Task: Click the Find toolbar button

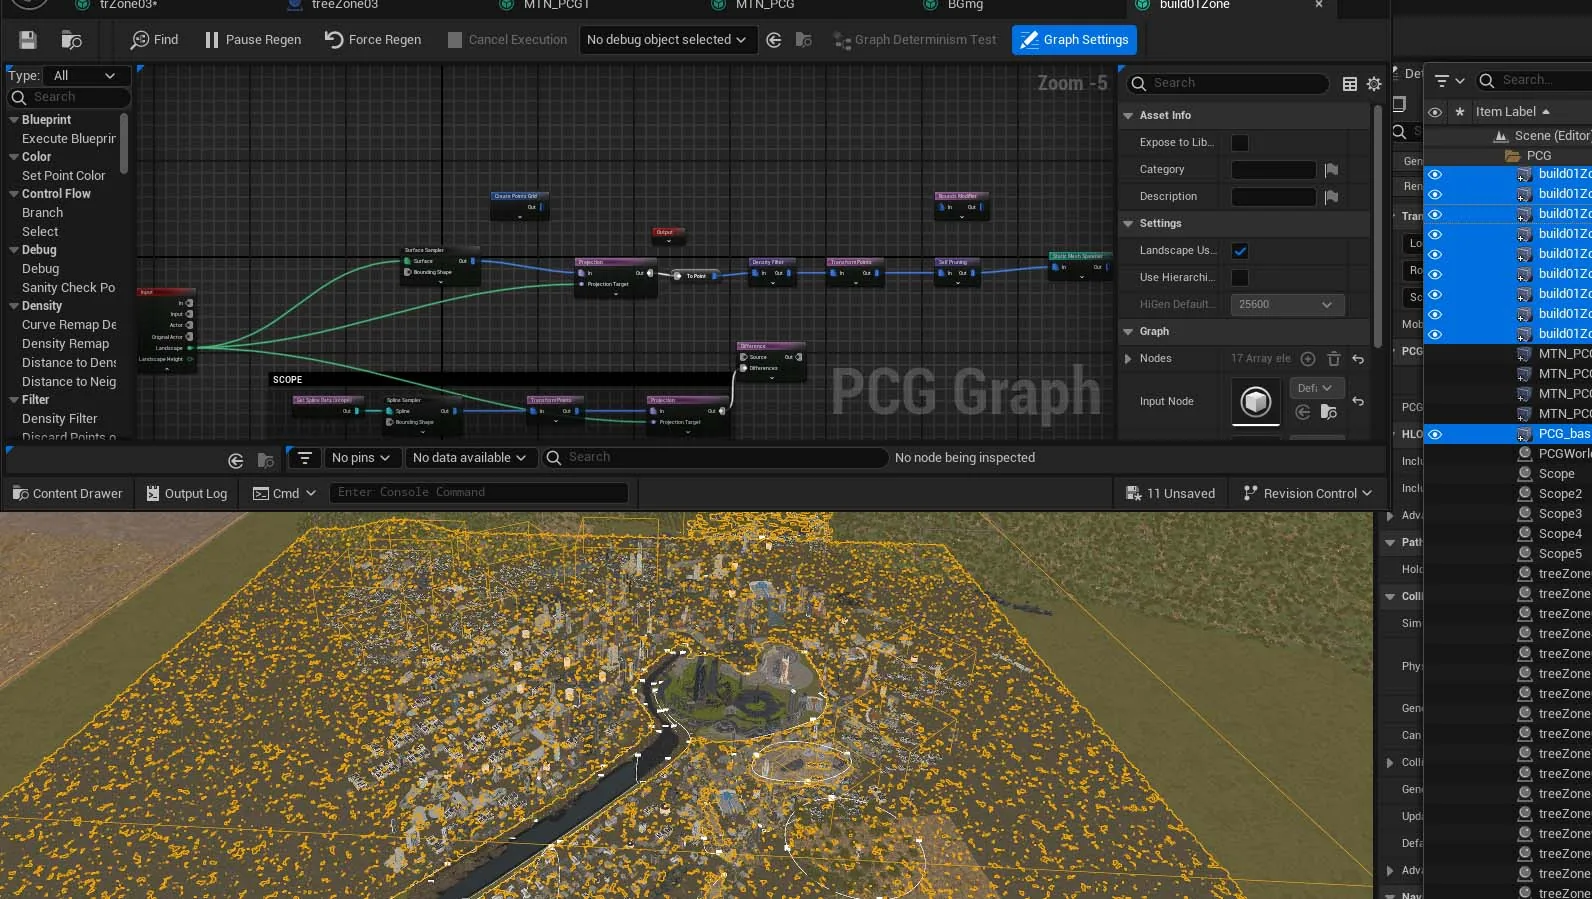Action: pos(154,40)
